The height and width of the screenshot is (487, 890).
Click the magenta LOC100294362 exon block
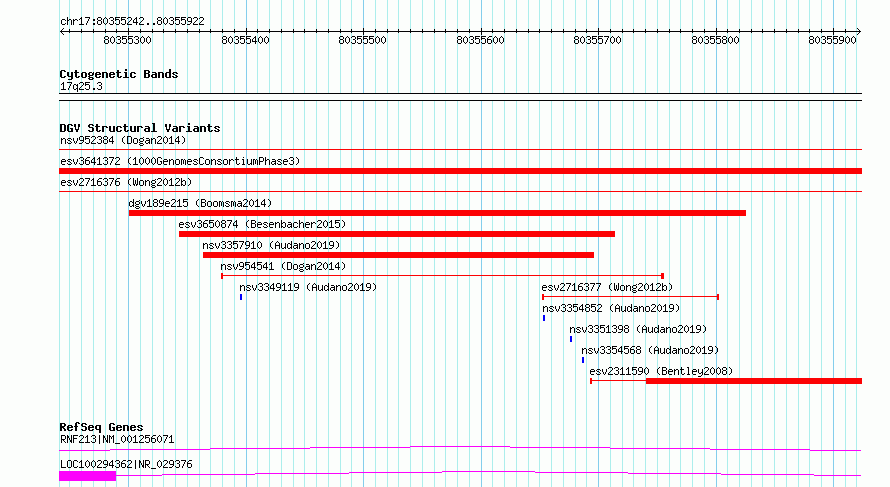tap(87, 476)
